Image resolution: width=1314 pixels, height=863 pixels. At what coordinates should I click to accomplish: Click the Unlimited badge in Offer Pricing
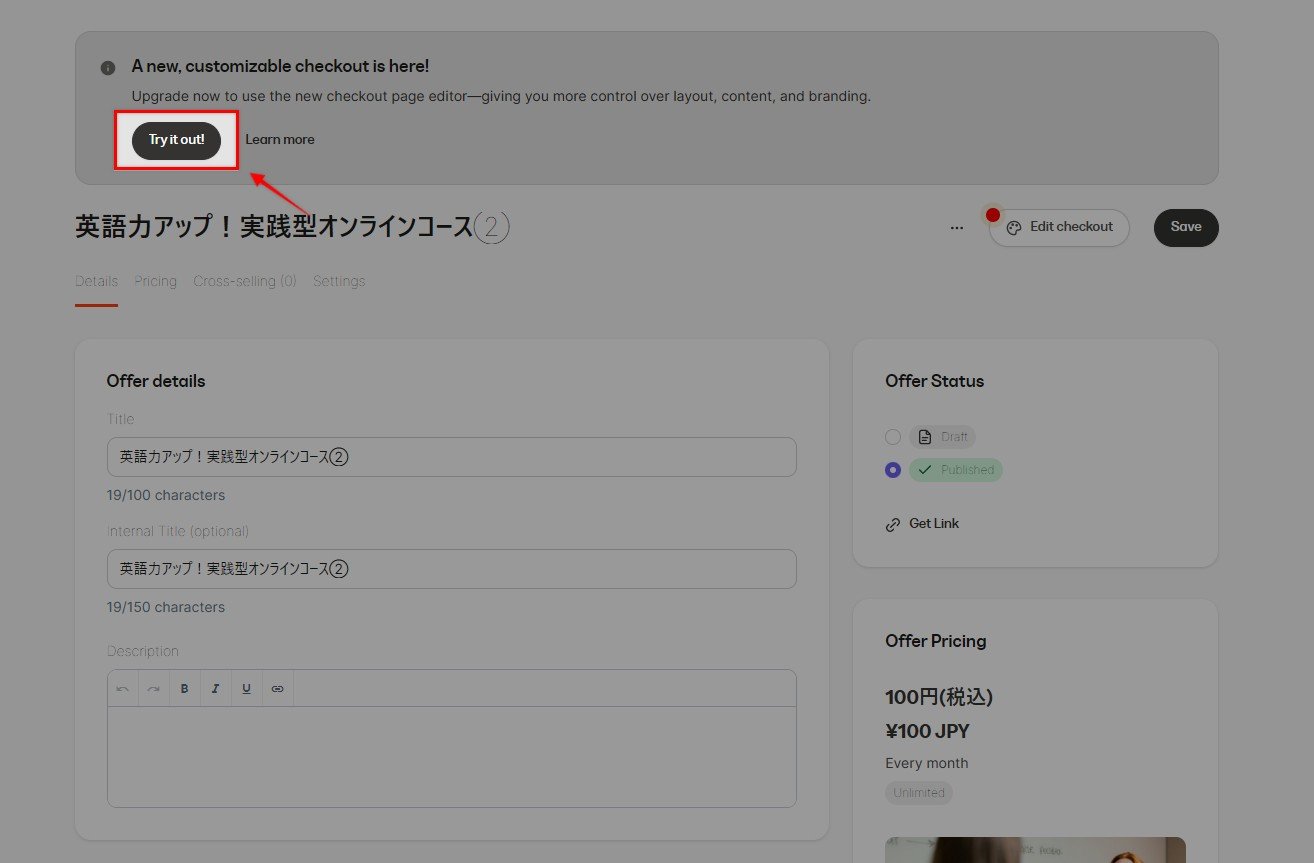point(919,793)
